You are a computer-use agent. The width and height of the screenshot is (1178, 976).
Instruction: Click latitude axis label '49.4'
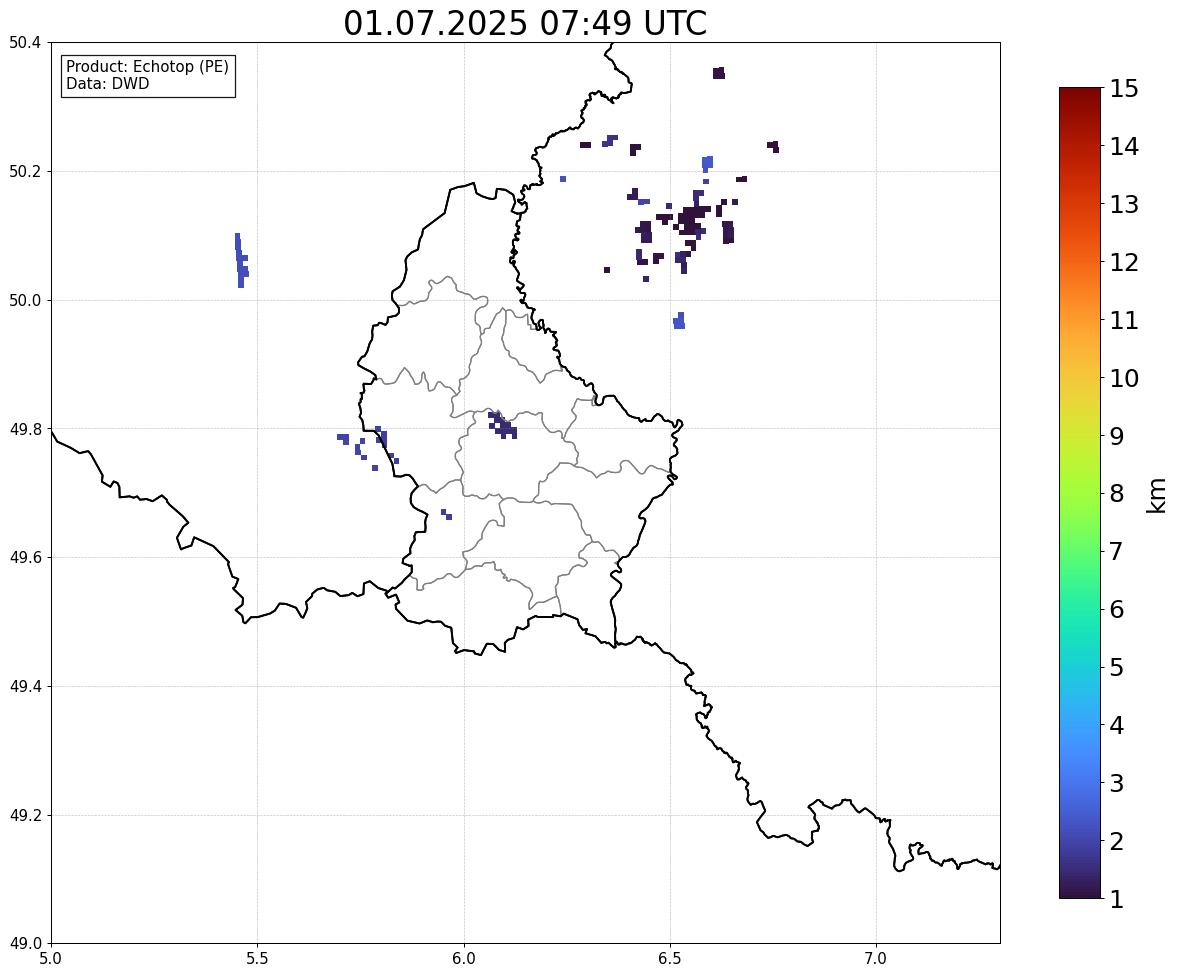click(x=25, y=686)
